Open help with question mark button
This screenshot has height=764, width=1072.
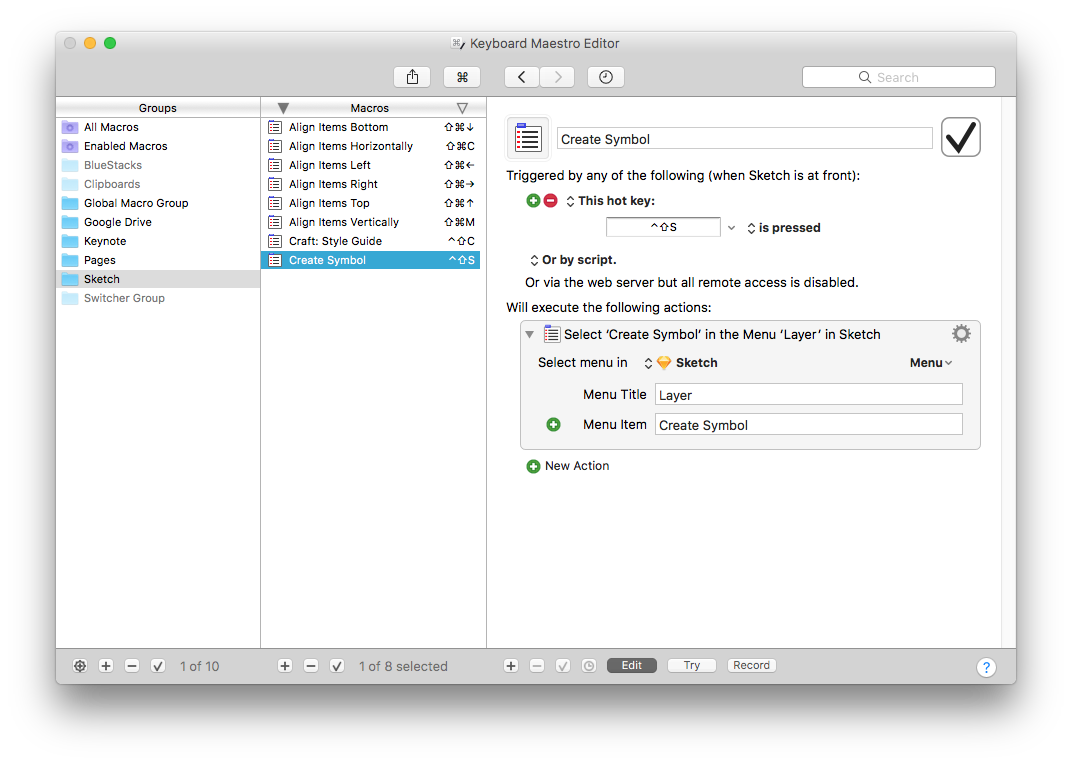[986, 667]
